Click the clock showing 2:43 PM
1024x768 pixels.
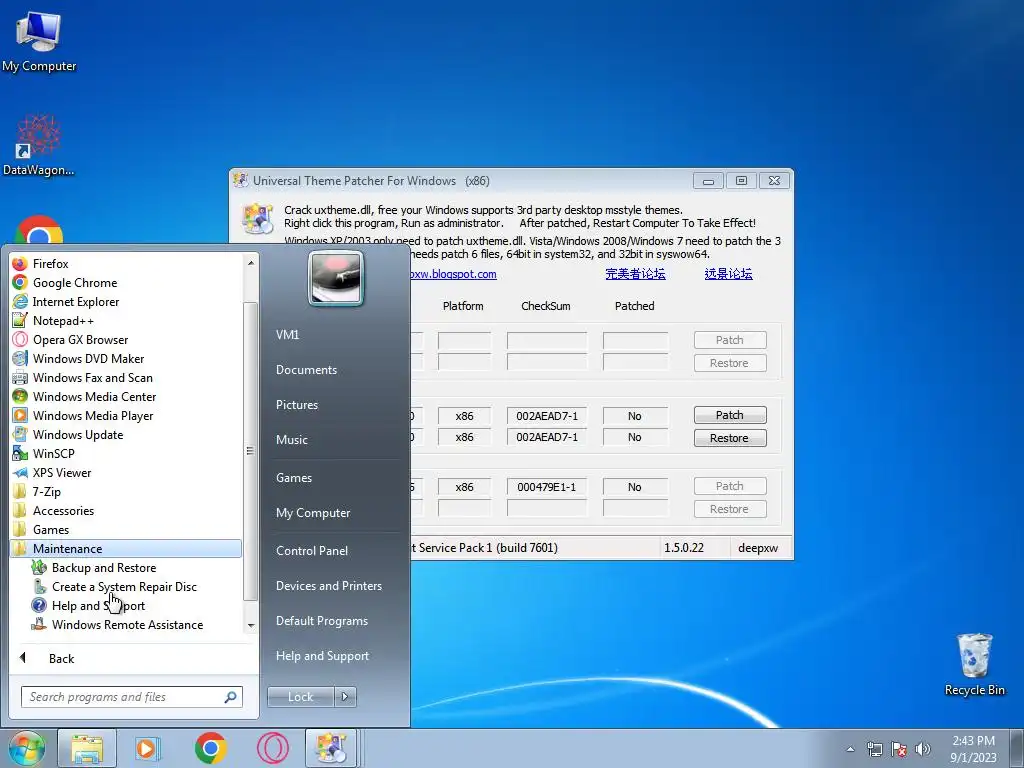(x=973, y=749)
